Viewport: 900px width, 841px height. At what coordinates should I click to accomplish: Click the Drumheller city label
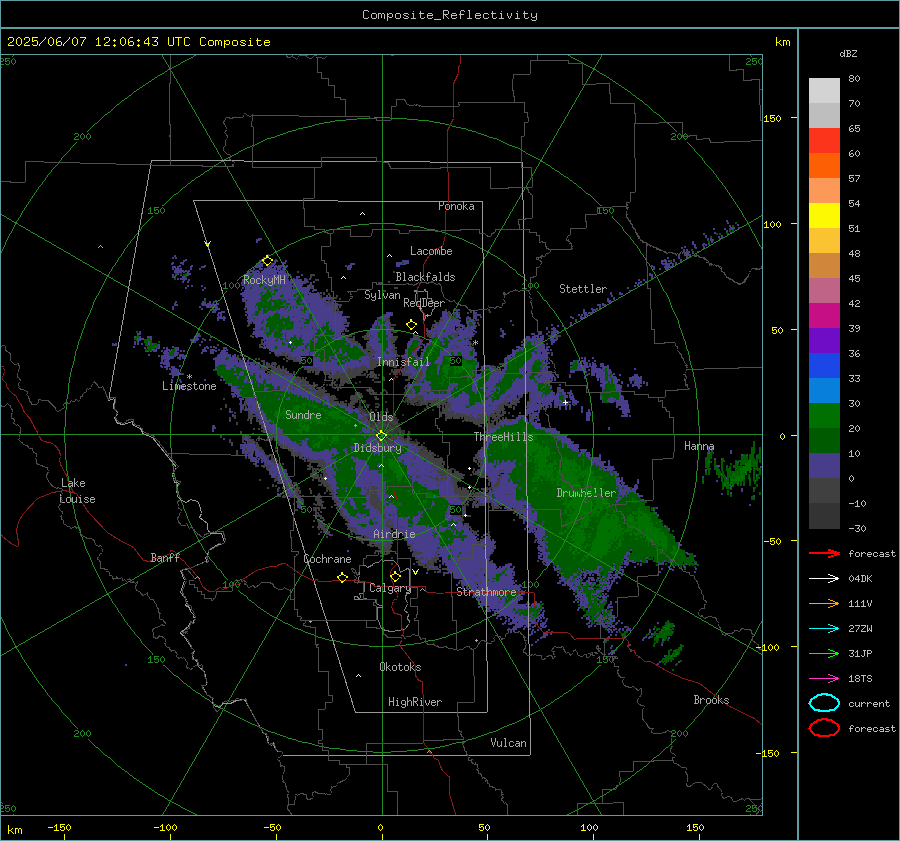(x=586, y=493)
